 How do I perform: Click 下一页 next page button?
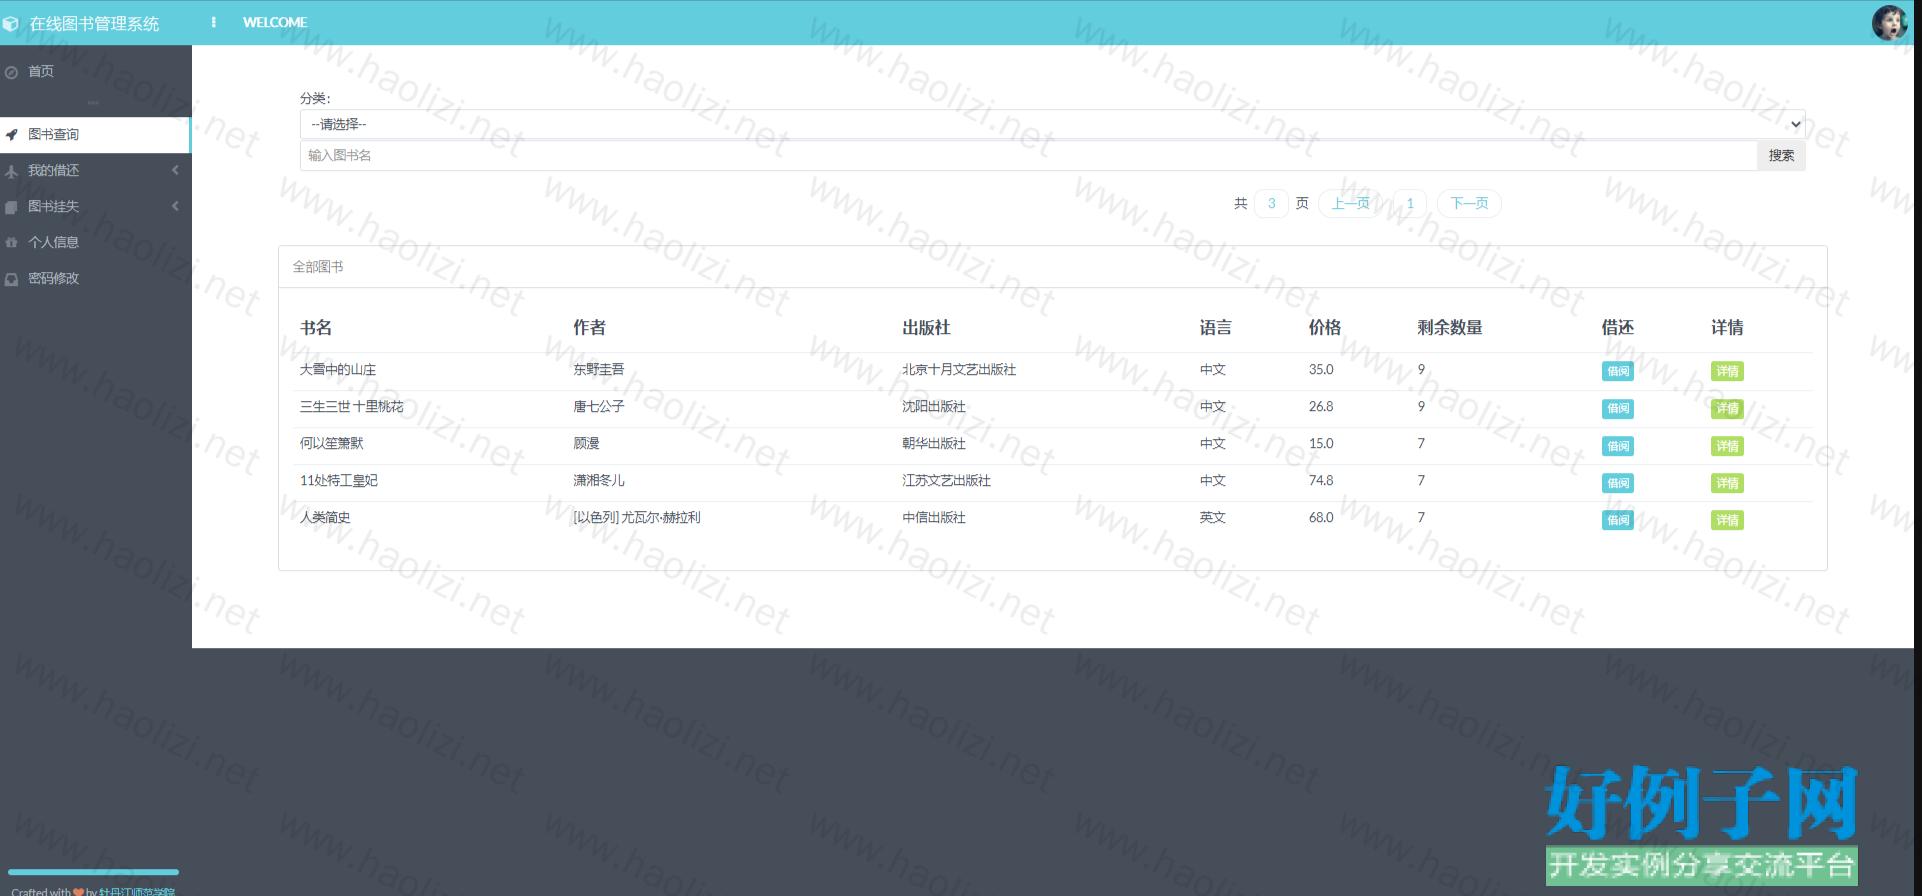click(1468, 203)
